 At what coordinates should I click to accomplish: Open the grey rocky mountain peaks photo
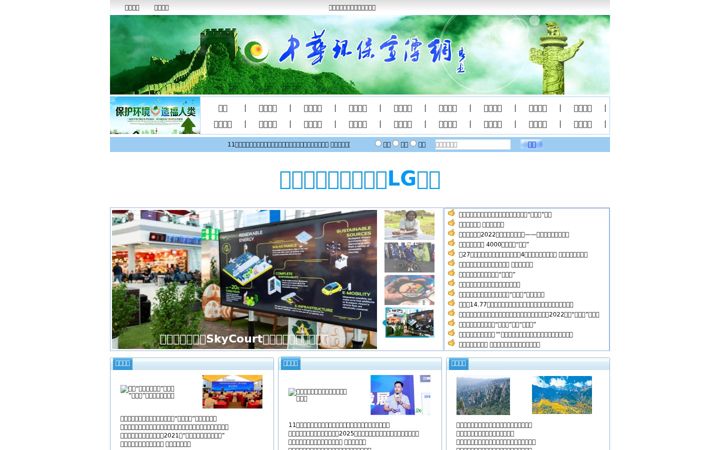click(x=483, y=396)
